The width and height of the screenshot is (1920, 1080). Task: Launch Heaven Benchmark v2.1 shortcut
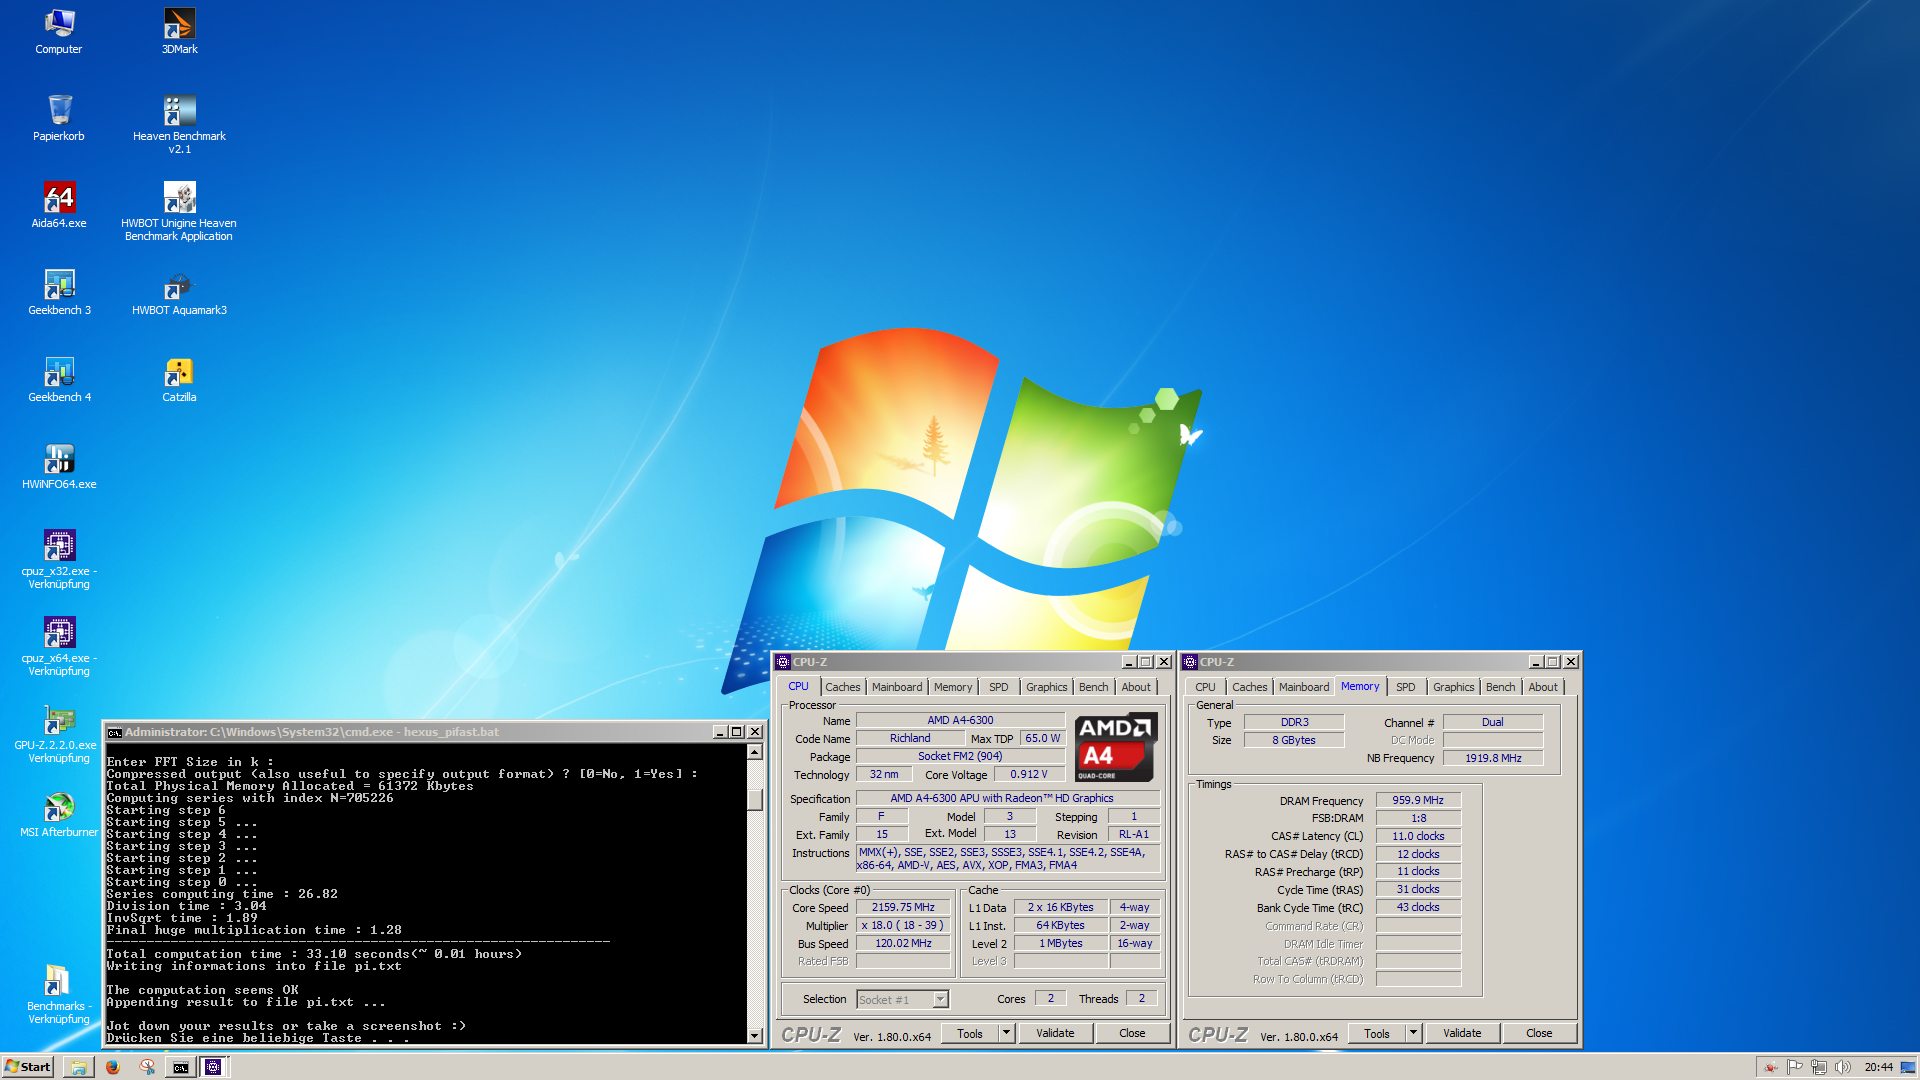click(179, 124)
